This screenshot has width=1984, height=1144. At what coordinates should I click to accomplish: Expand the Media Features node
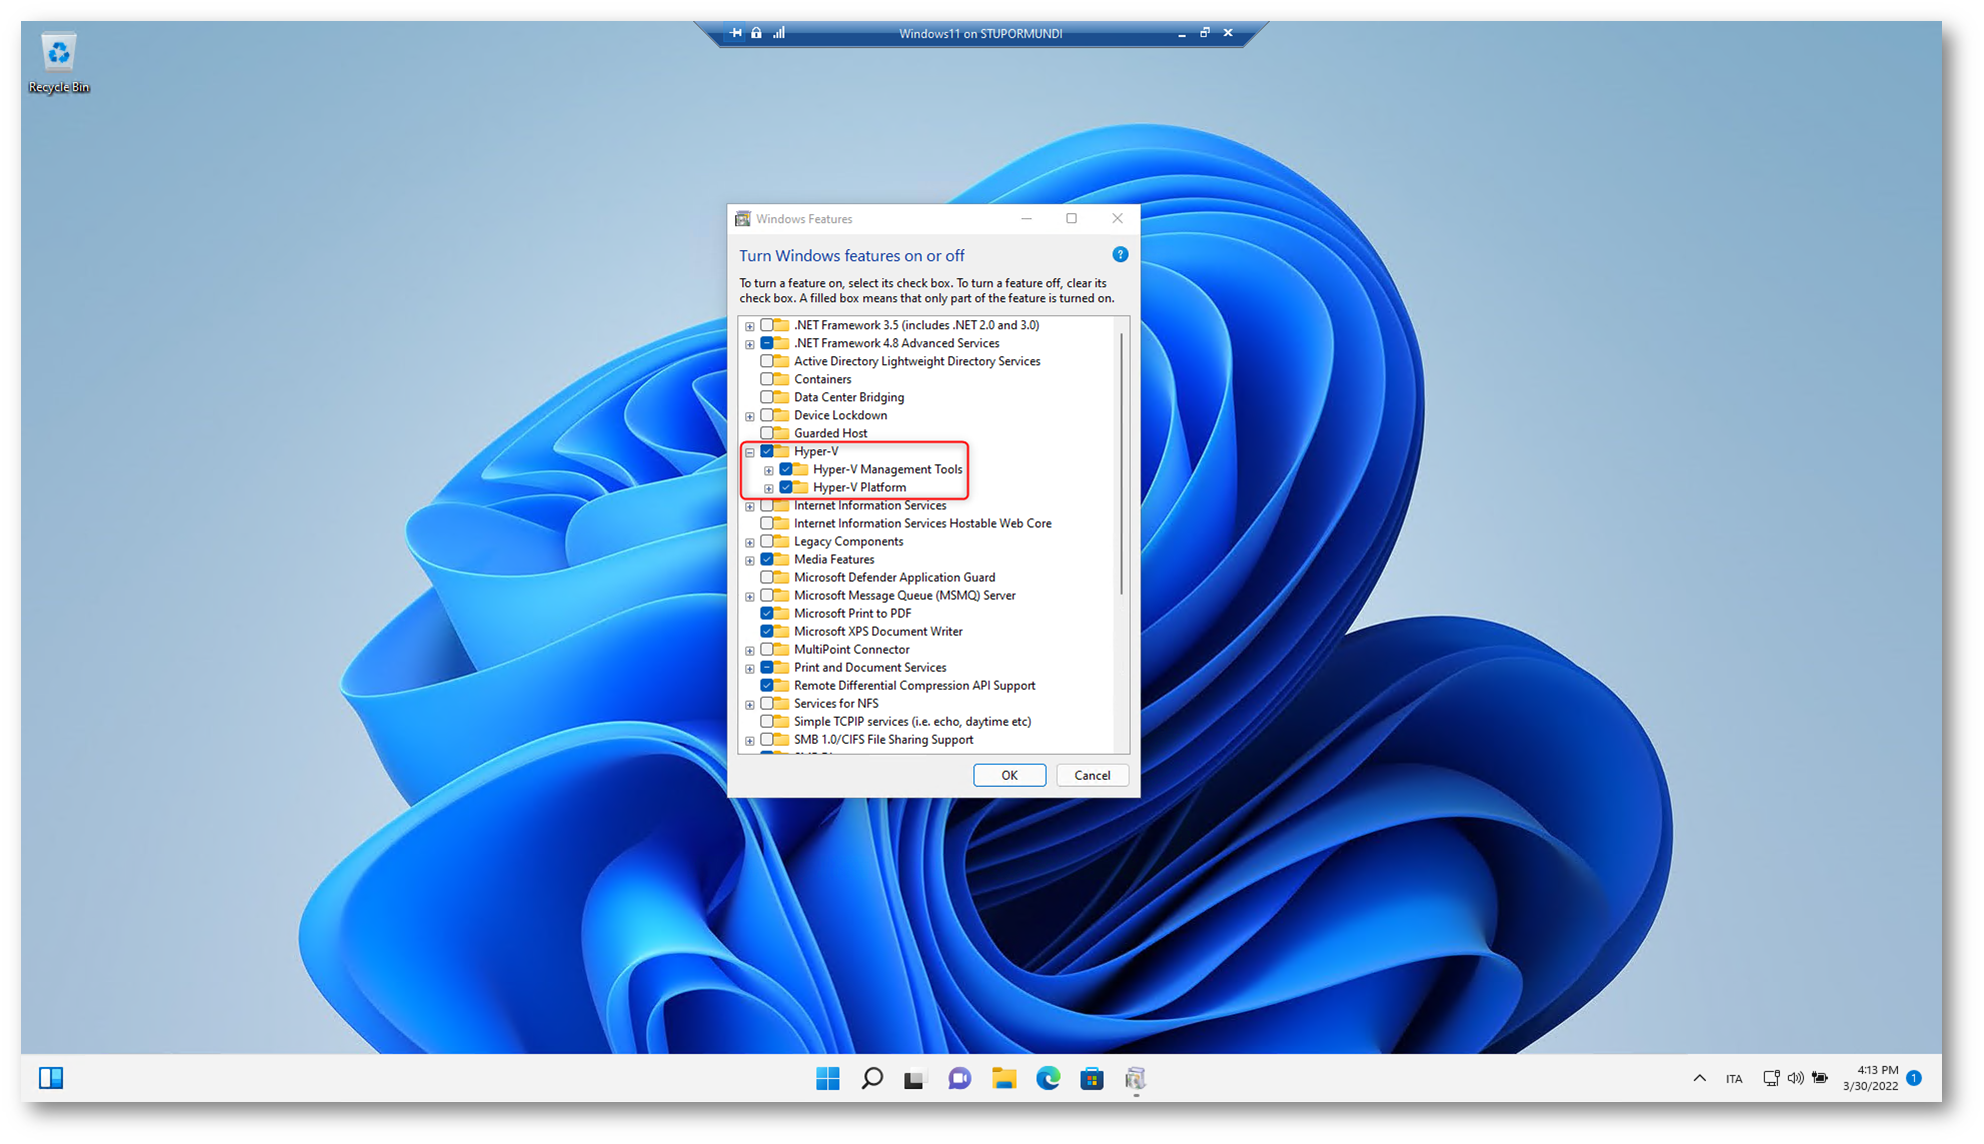750,560
